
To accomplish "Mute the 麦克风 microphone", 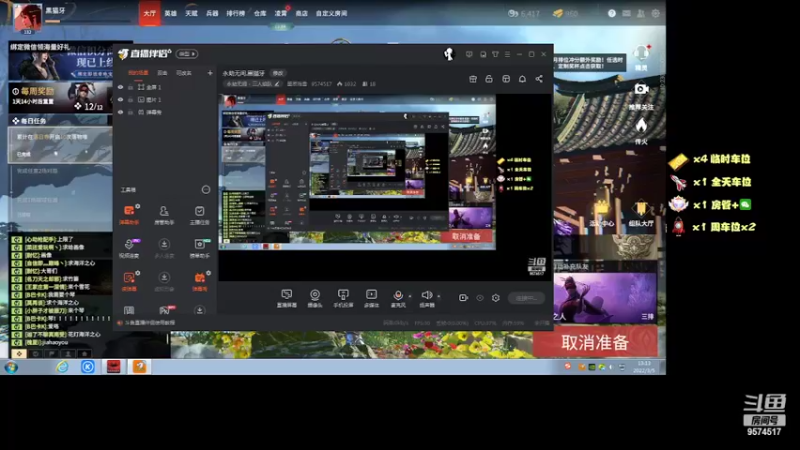I will tap(398, 298).
